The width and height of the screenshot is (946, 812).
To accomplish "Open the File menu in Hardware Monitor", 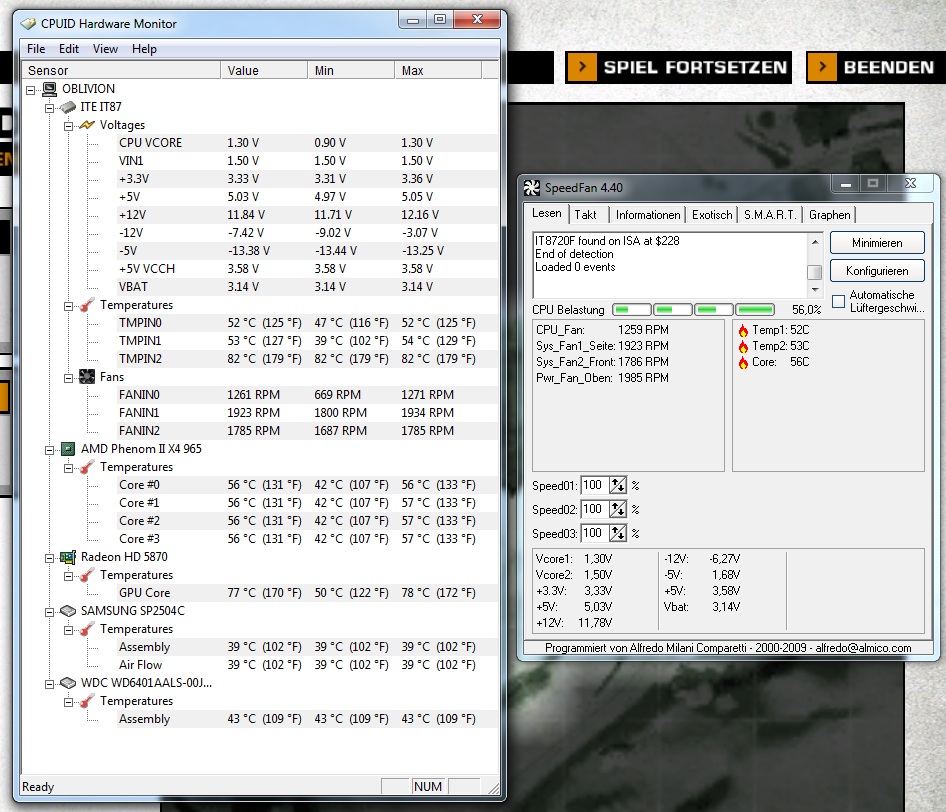I will click(x=36, y=49).
